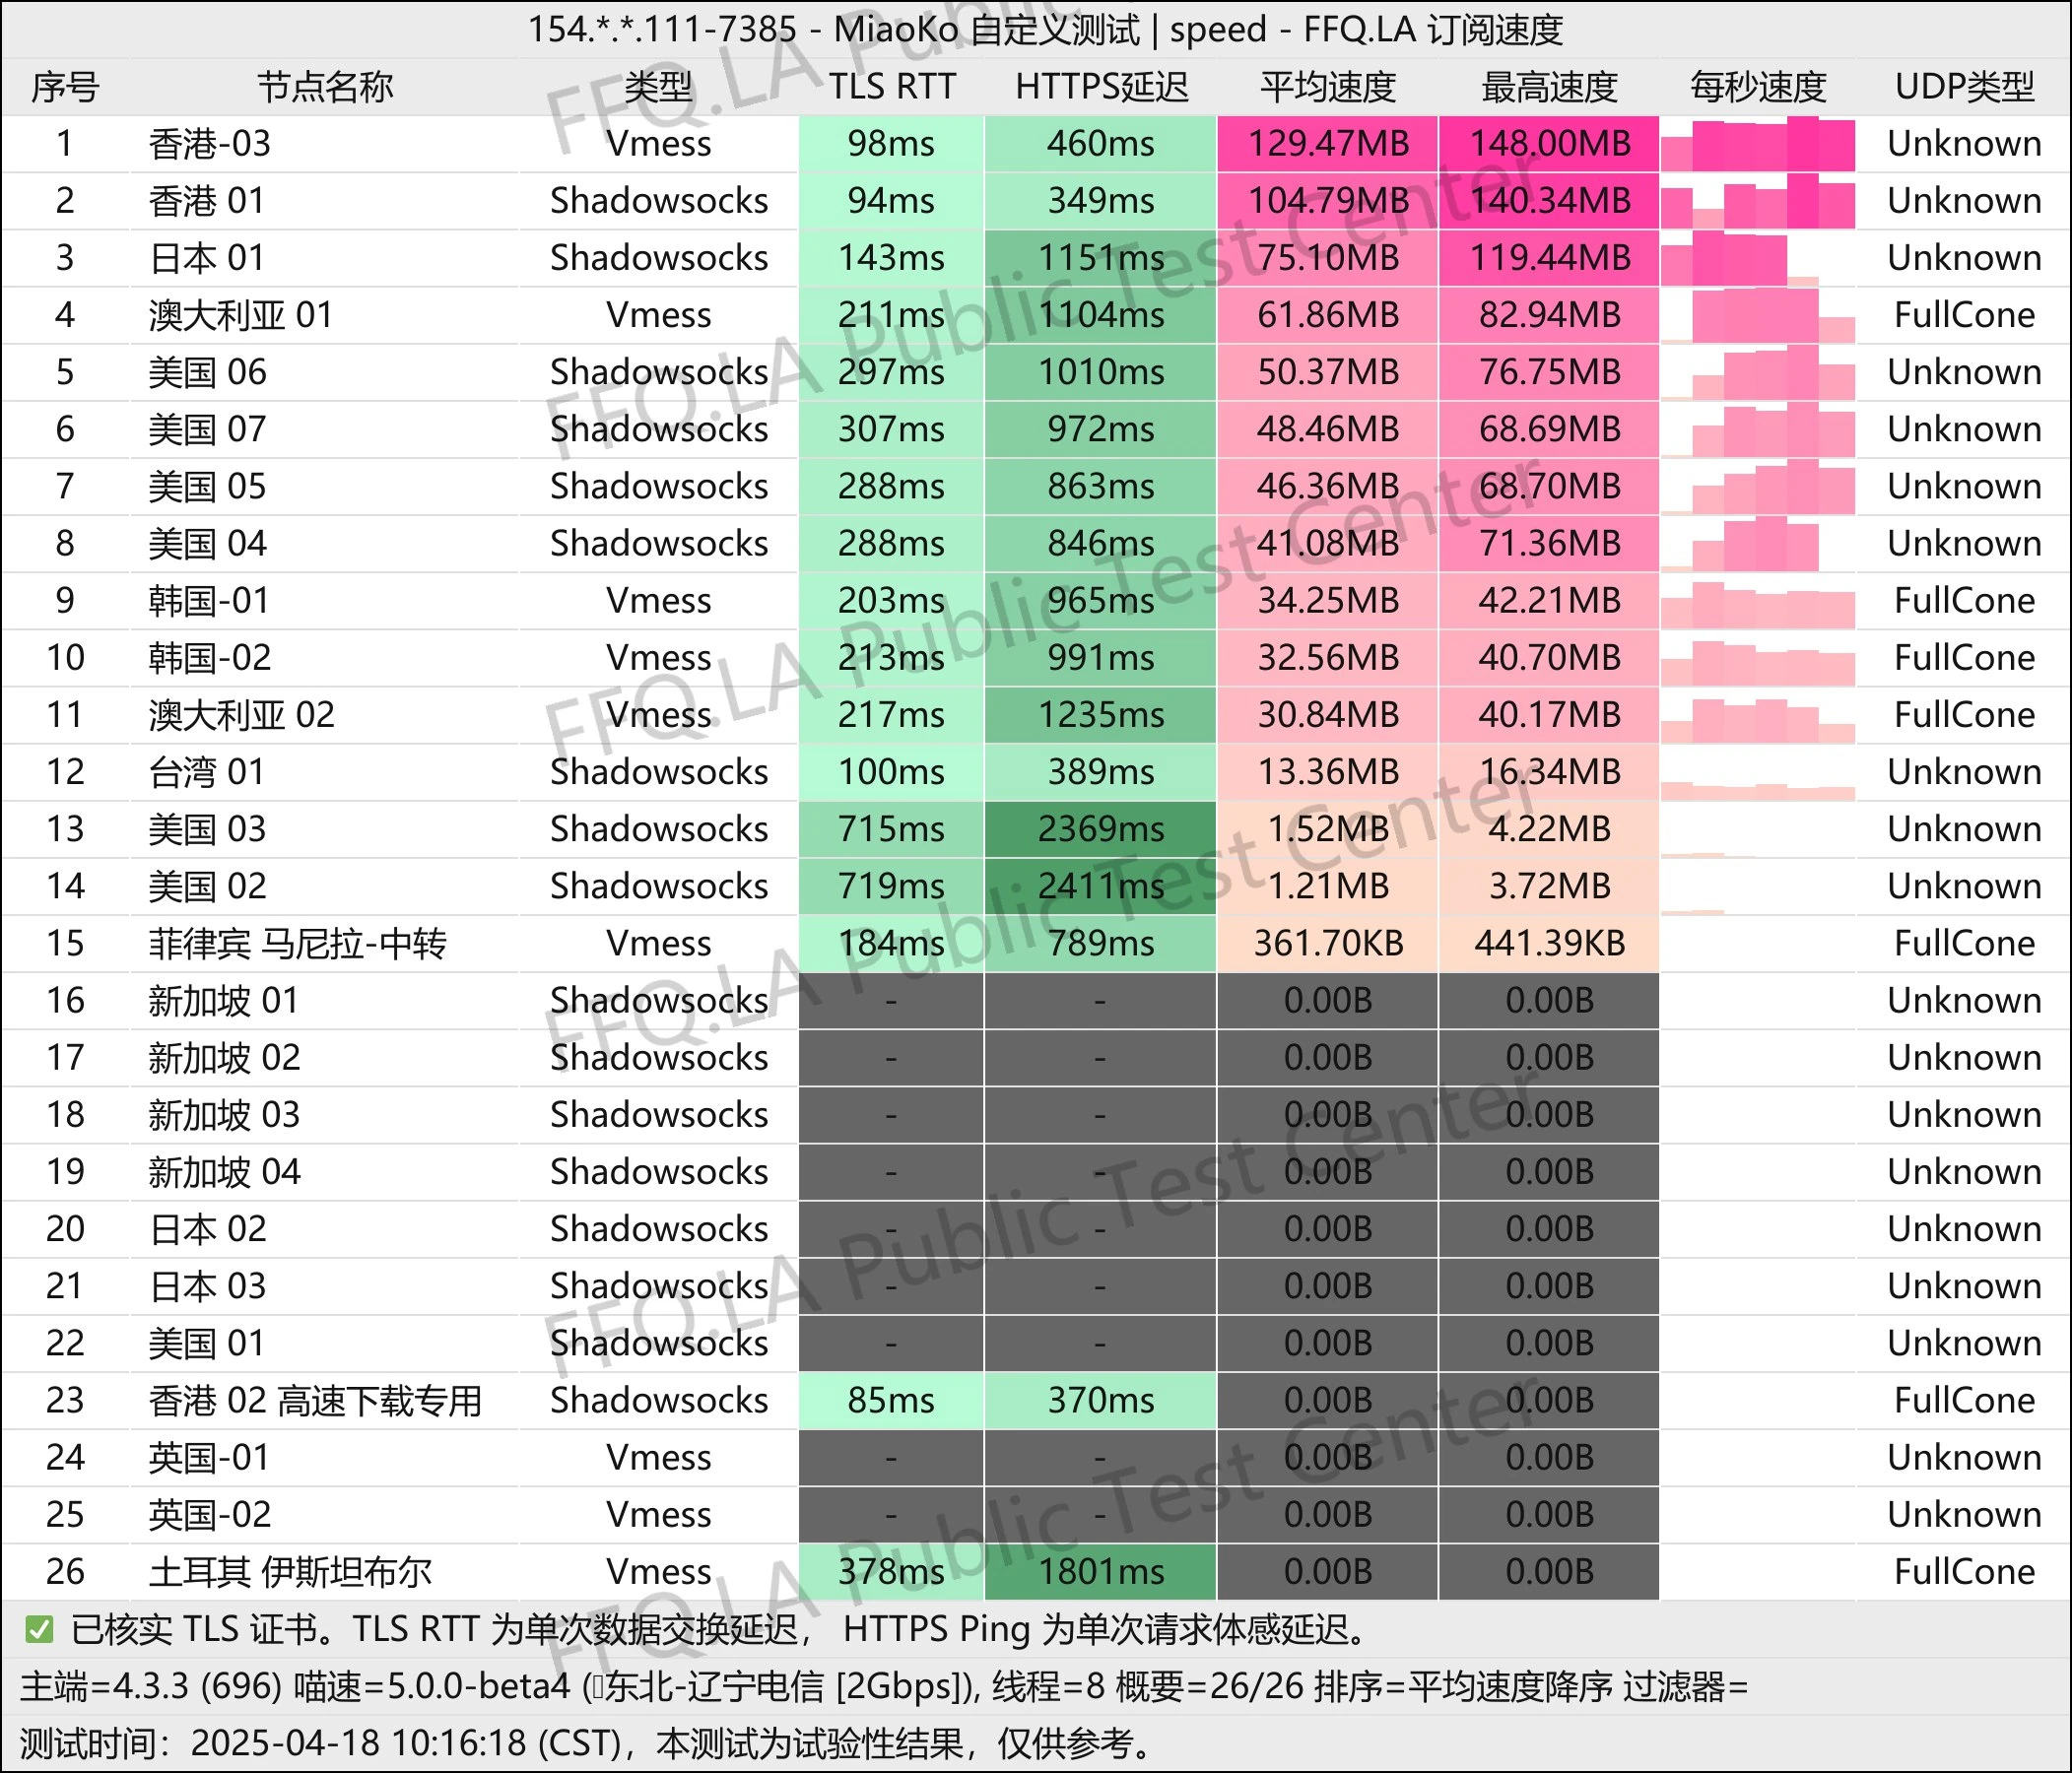This screenshot has width=2072, height=1773.
Task: Click Unknown UDP type for 美国 03
Action: click(1964, 829)
